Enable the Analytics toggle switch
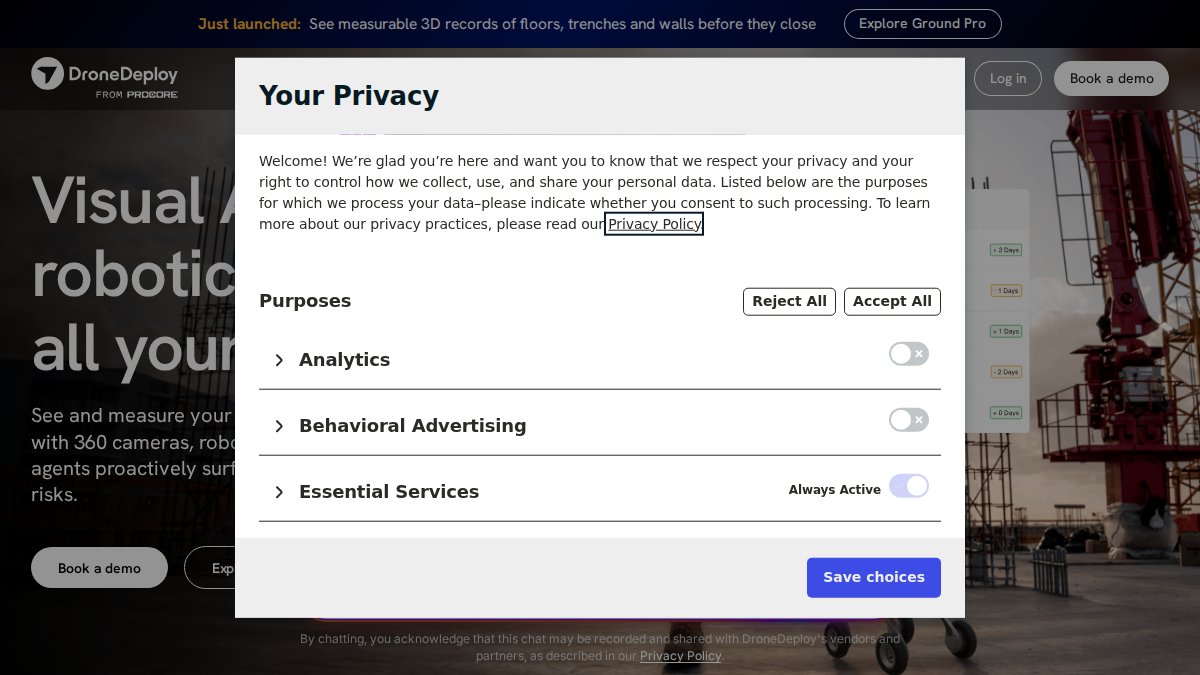This screenshot has height=675, width=1200. point(909,354)
